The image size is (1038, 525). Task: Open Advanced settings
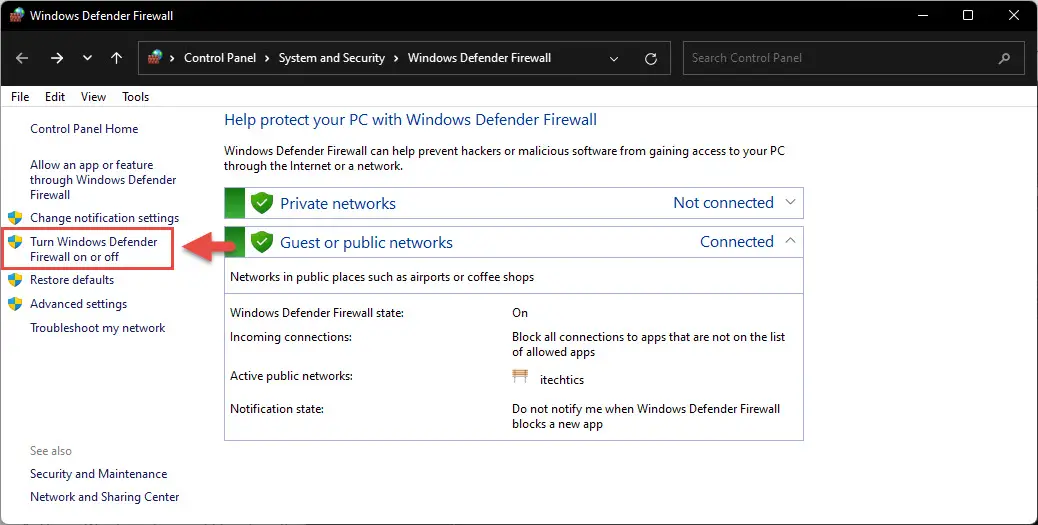coord(78,304)
